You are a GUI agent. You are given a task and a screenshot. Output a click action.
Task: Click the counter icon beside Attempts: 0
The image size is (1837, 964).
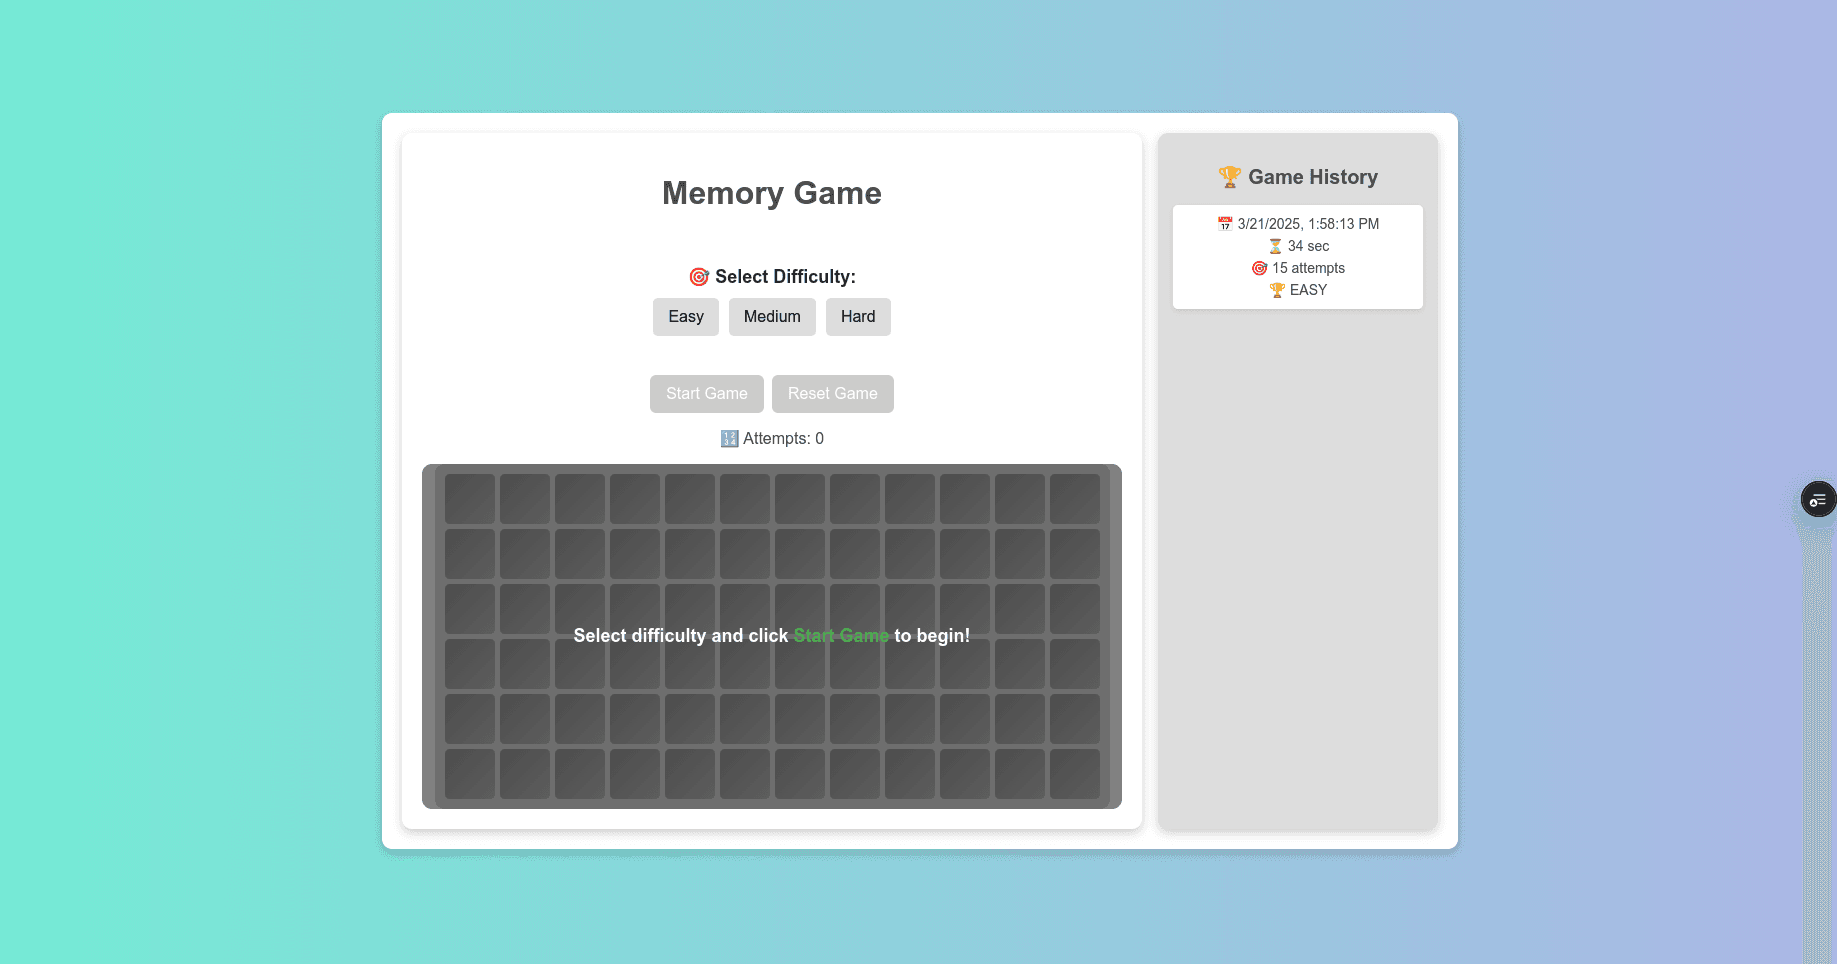pyautogui.click(x=728, y=438)
